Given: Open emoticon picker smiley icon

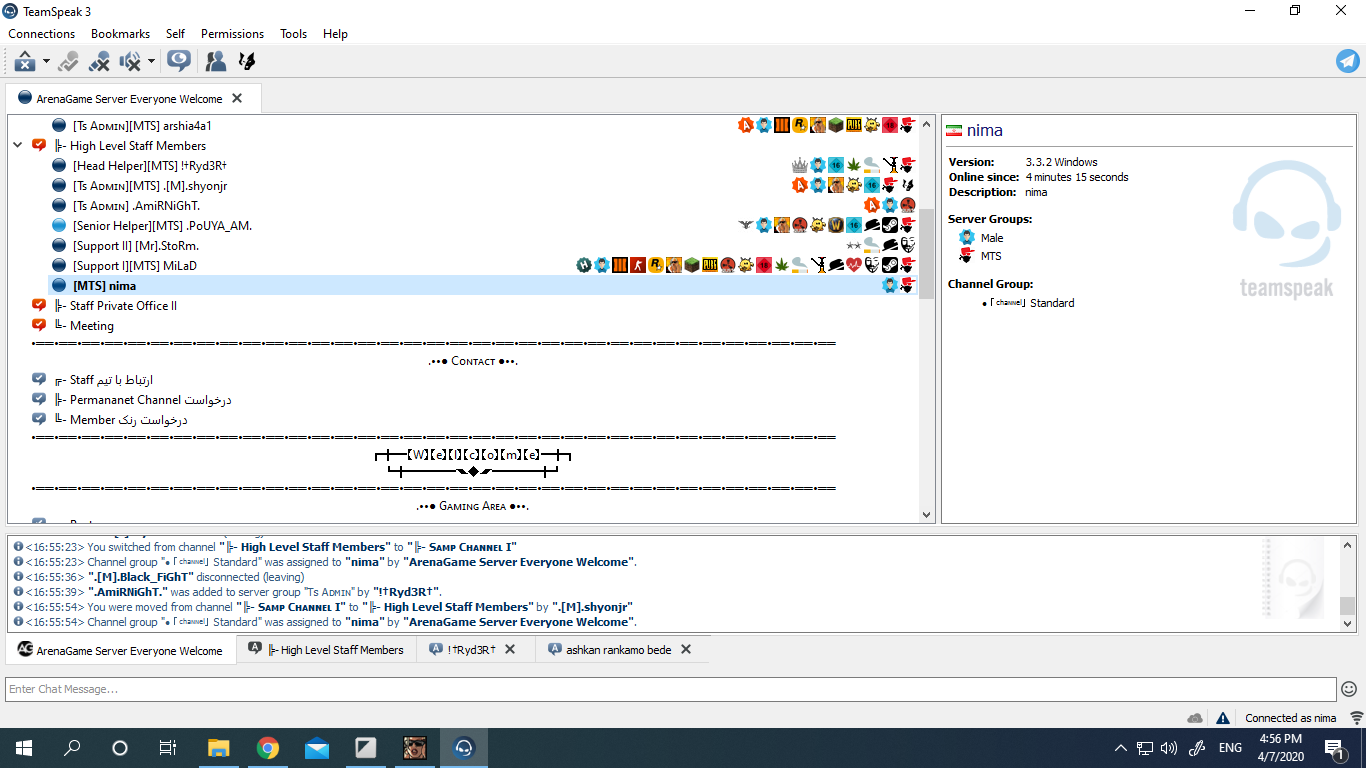Looking at the screenshot, I should click(x=1349, y=689).
